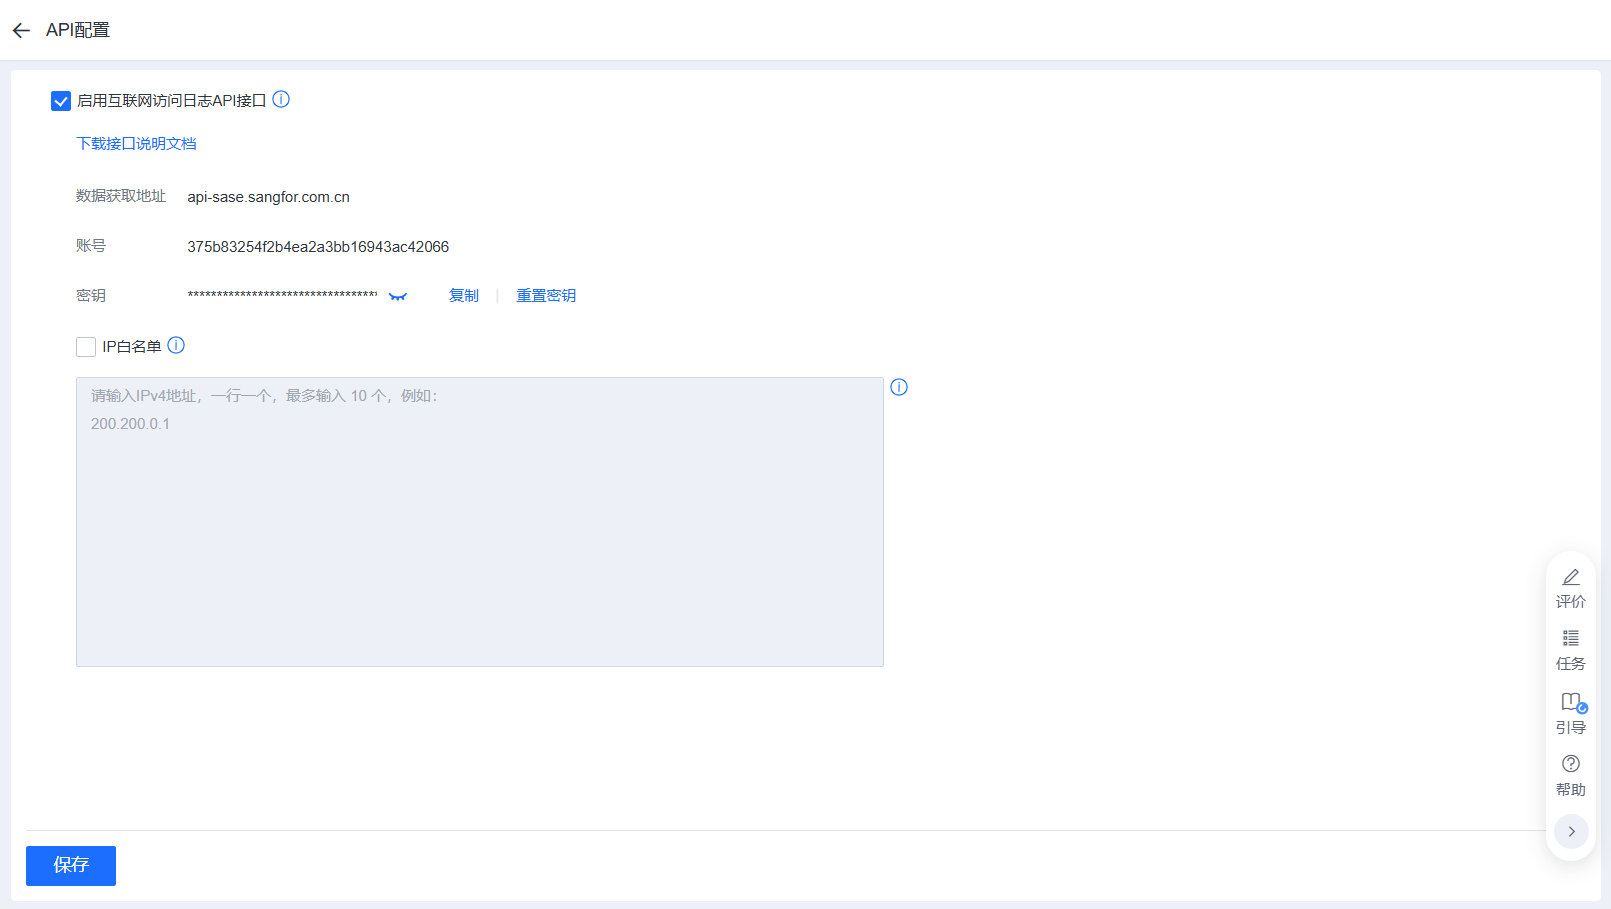Open the 引导 guide

pyautogui.click(x=1570, y=713)
